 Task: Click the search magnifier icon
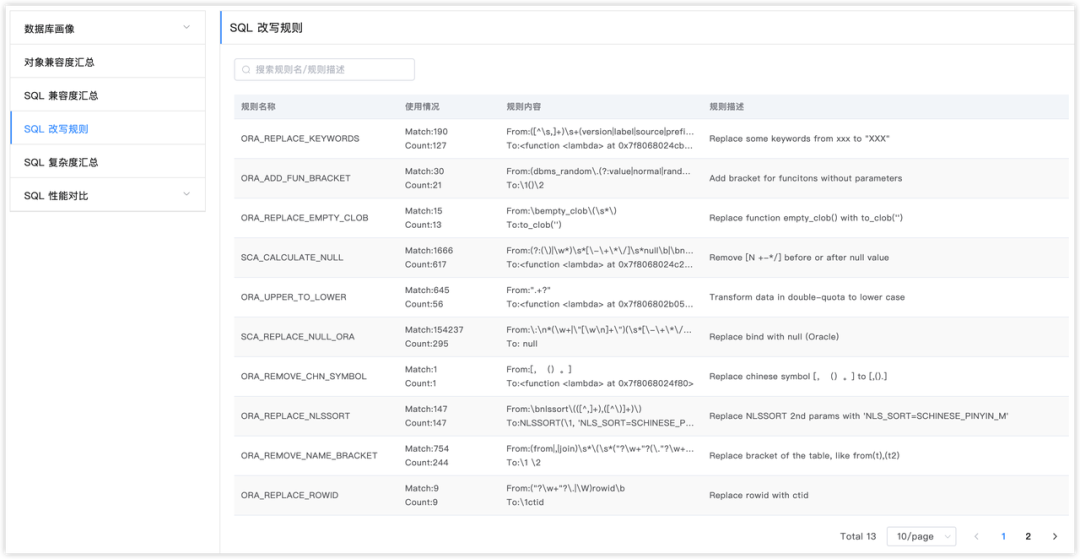click(247, 70)
